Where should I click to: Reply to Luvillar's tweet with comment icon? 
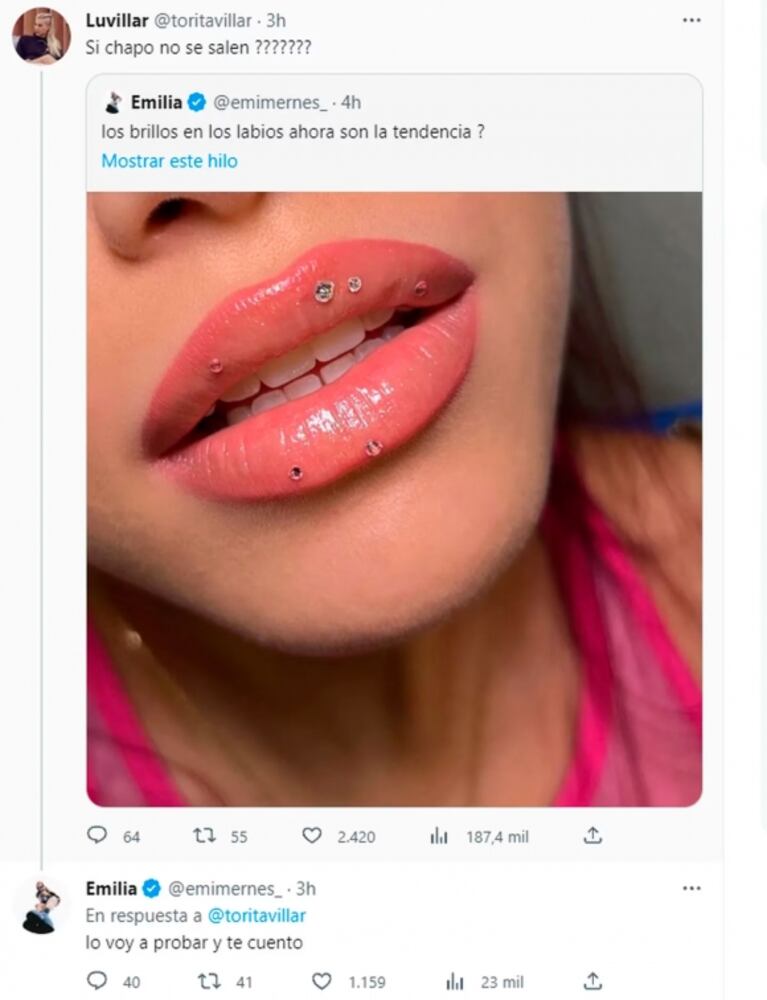tap(97, 835)
